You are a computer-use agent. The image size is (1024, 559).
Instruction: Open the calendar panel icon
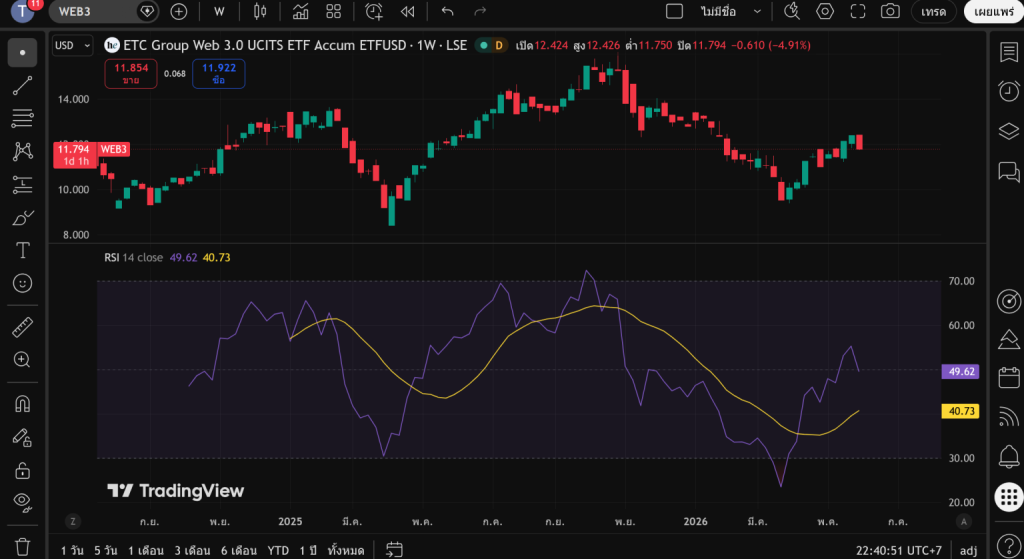tap(1008, 378)
